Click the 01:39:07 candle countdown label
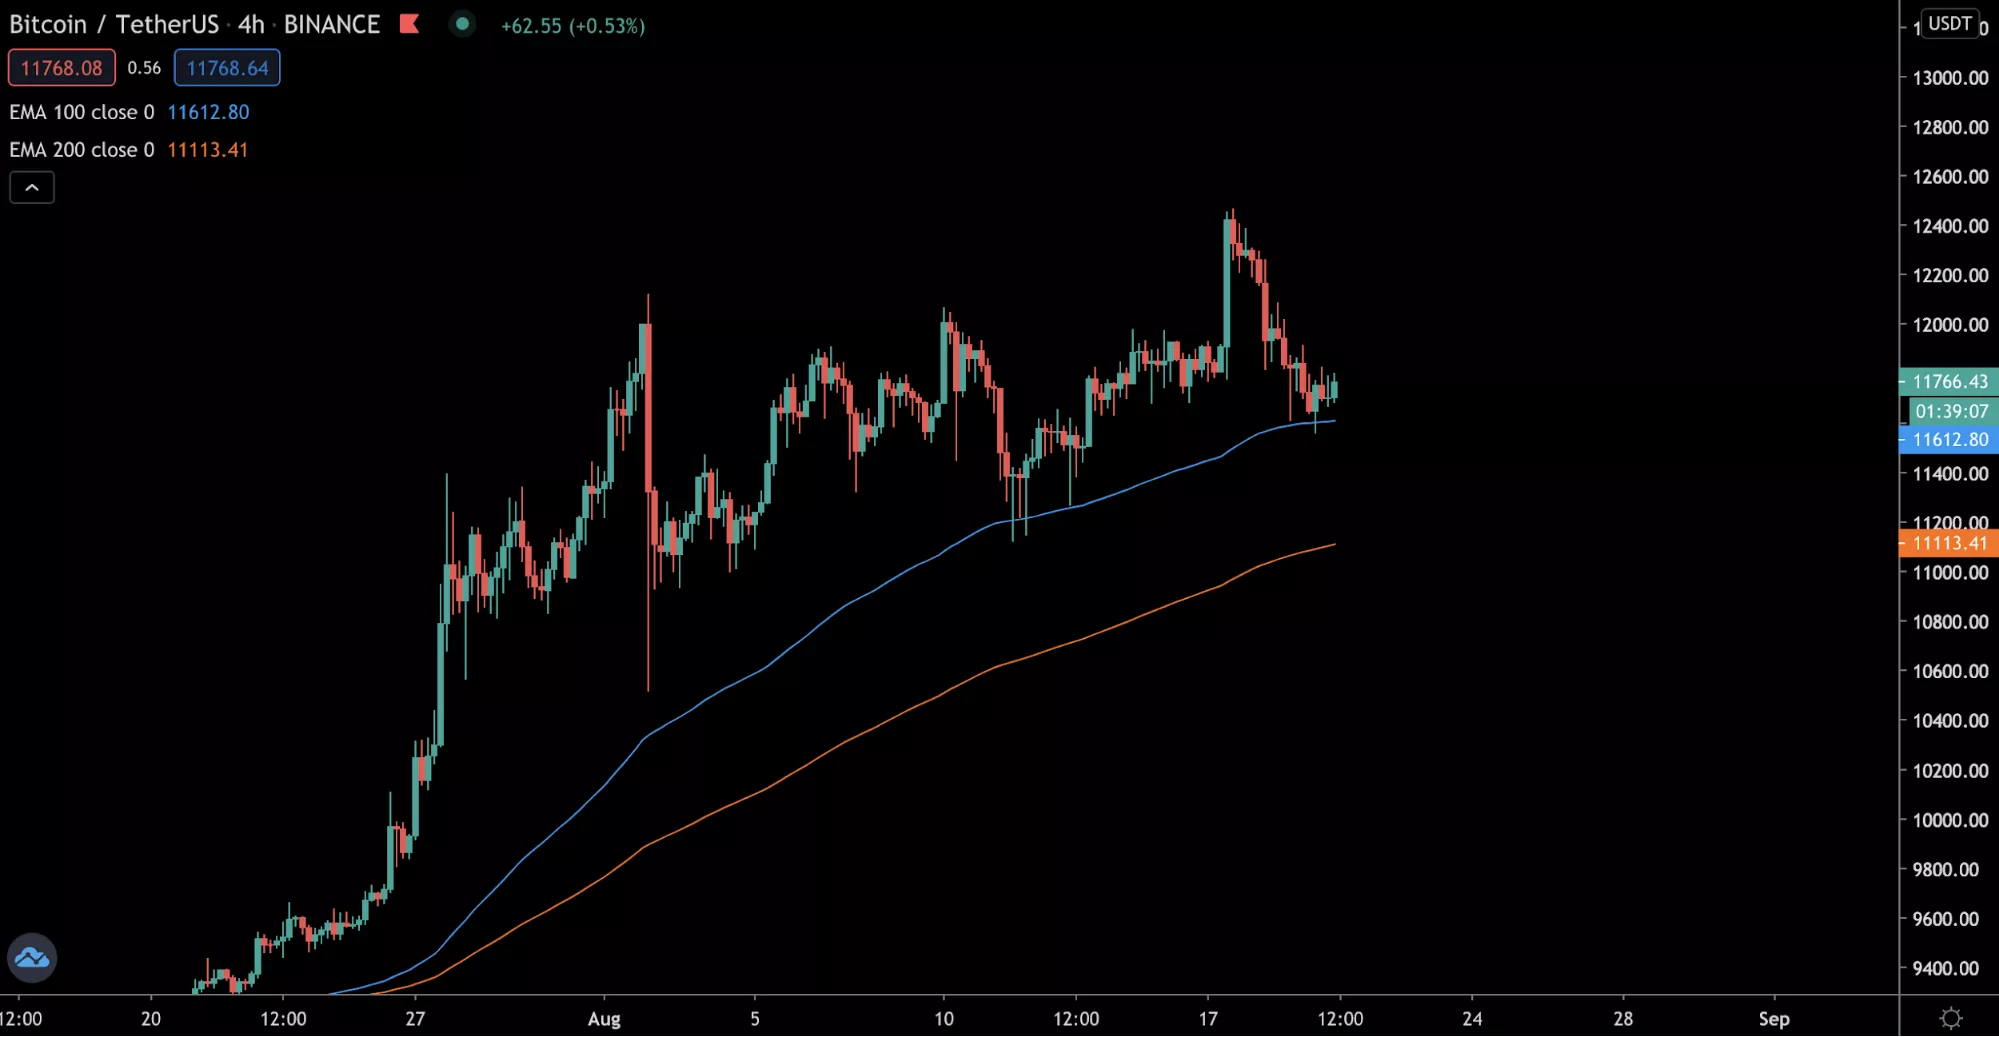Screen dimensions: 1999x1037 (1951, 411)
